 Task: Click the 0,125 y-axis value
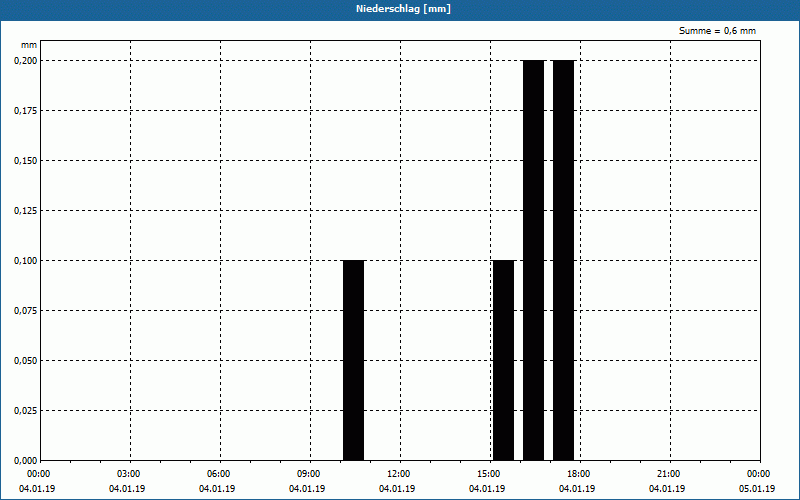pos(26,211)
